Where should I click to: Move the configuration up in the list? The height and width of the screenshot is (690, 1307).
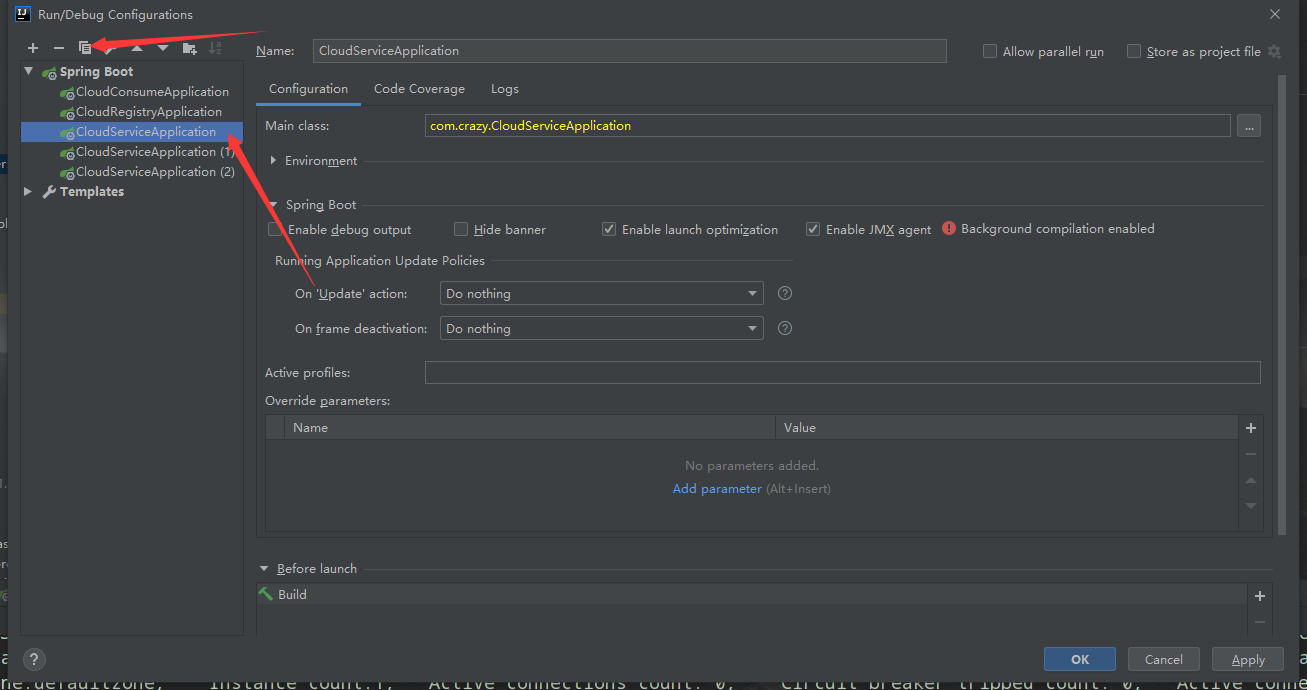(x=137, y=48)
